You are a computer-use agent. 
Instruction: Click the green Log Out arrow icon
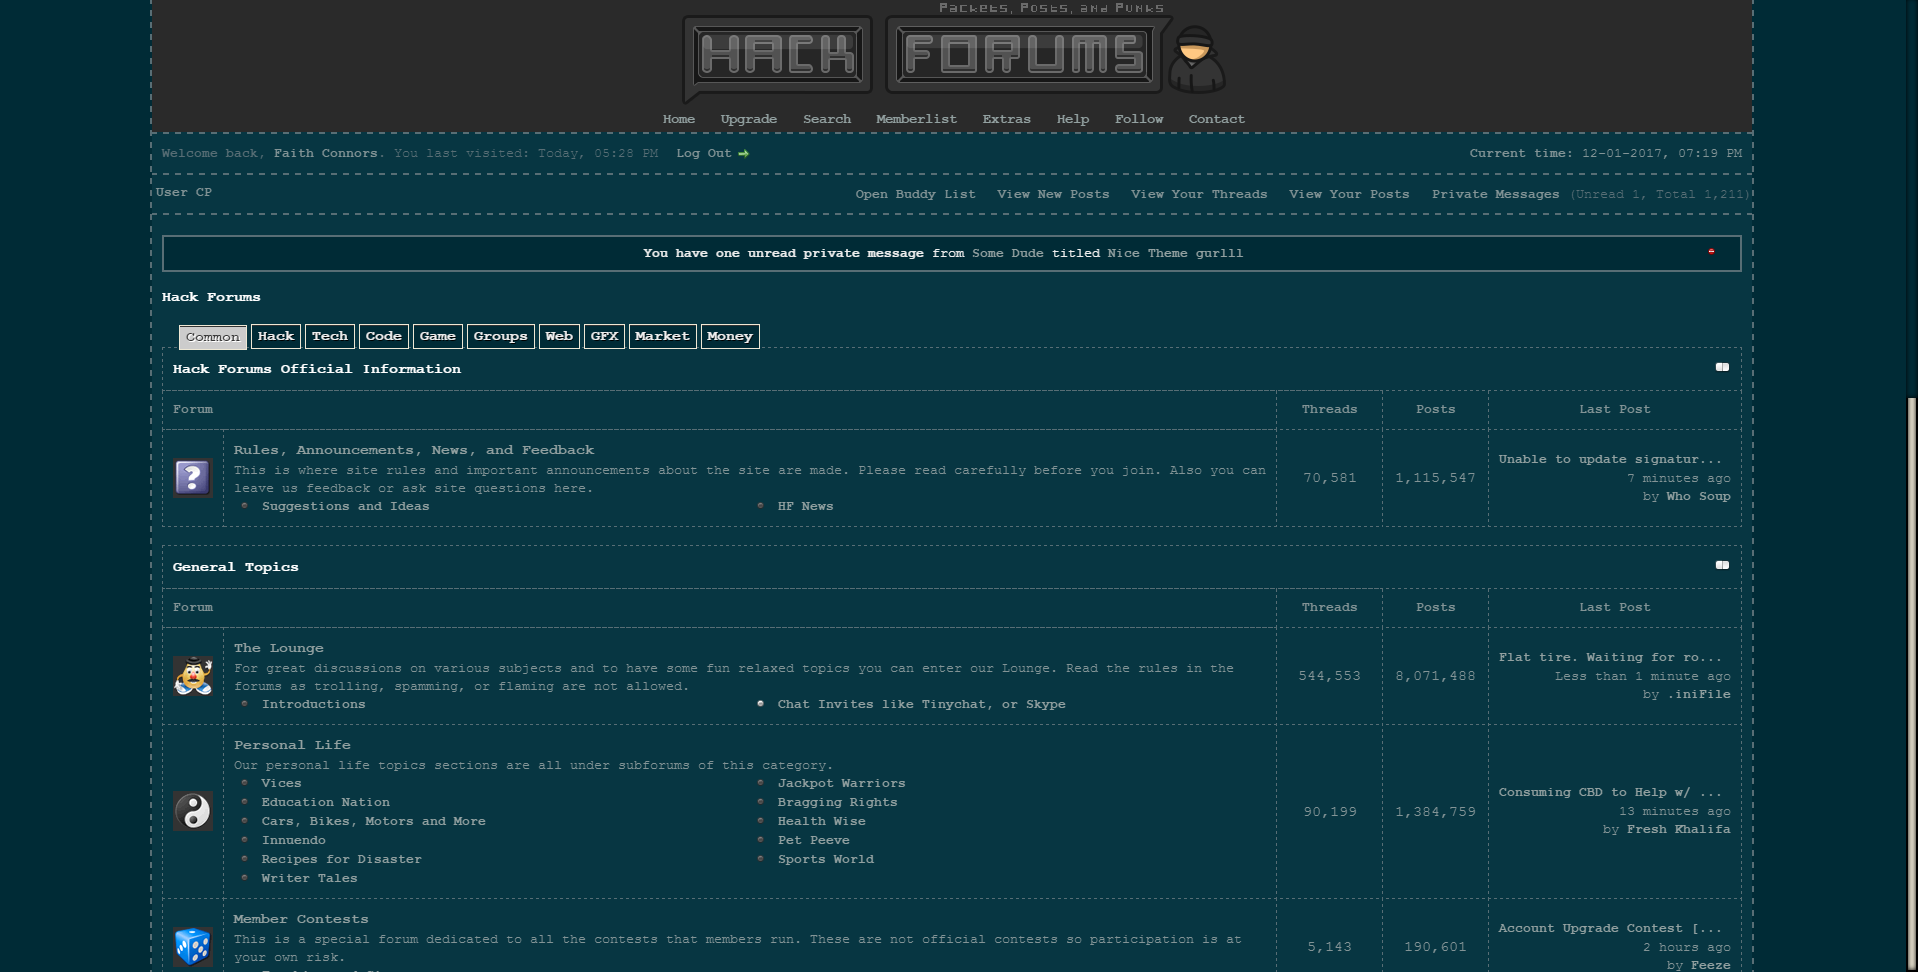point(744,154)
